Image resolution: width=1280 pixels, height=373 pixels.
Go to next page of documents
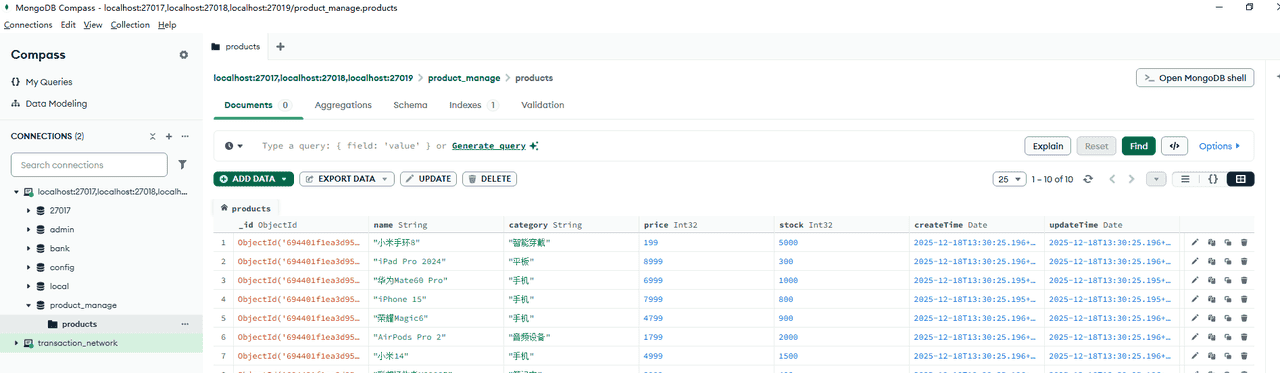1132,179
